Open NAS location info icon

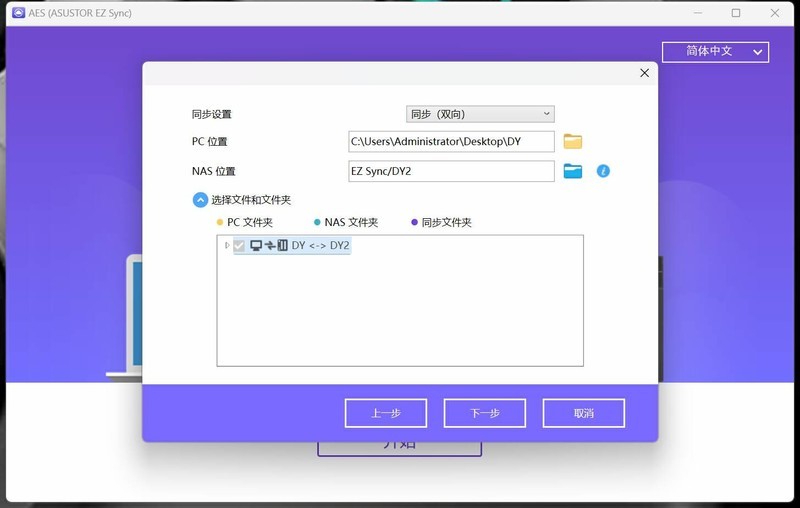pos(603,171)
